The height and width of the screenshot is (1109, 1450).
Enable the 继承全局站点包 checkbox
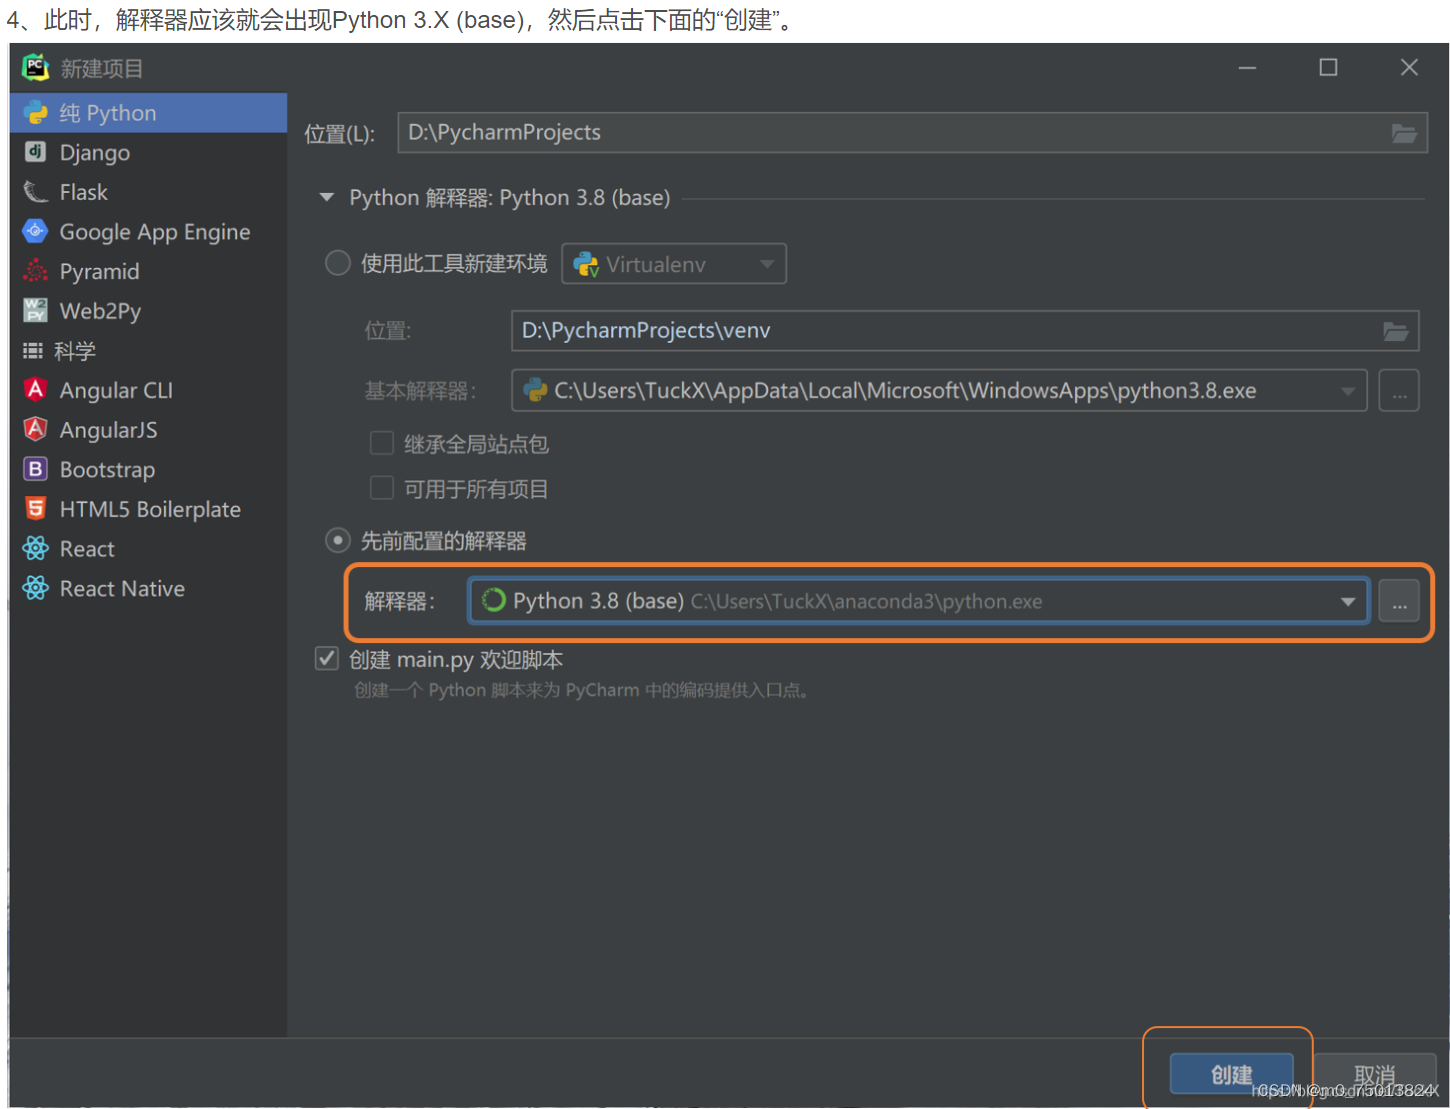[x=382, y=443]
